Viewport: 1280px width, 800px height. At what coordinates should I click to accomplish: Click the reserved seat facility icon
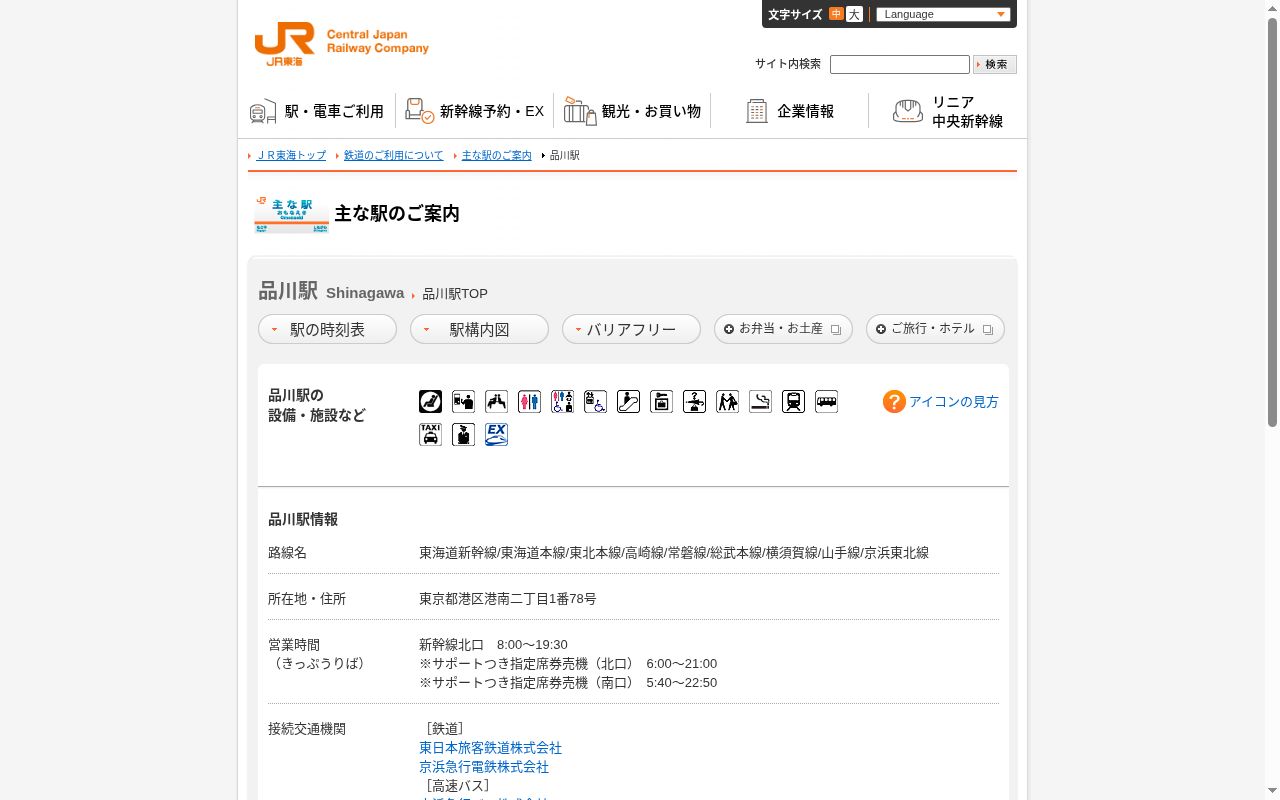pyautogui.click(x=430, y=401)
